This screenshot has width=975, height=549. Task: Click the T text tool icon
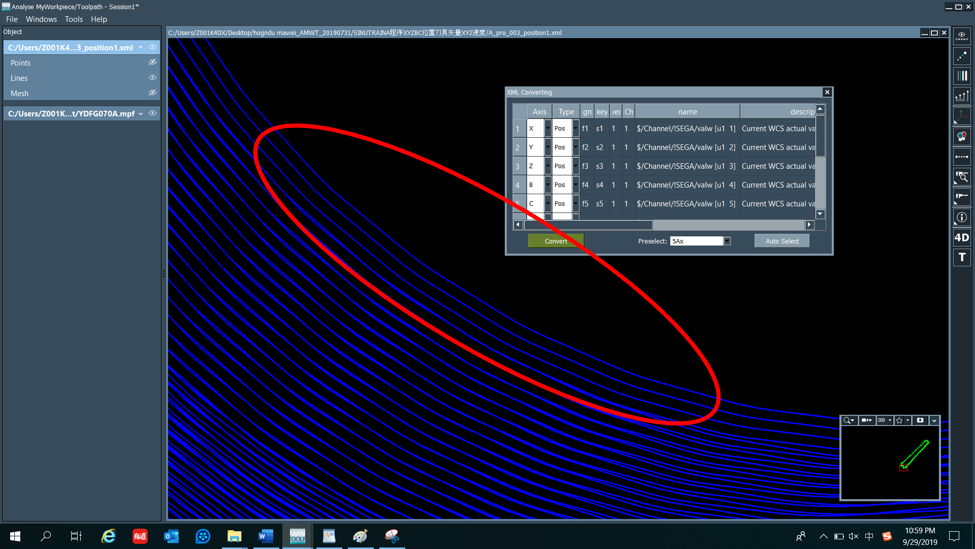coord(962,257)
